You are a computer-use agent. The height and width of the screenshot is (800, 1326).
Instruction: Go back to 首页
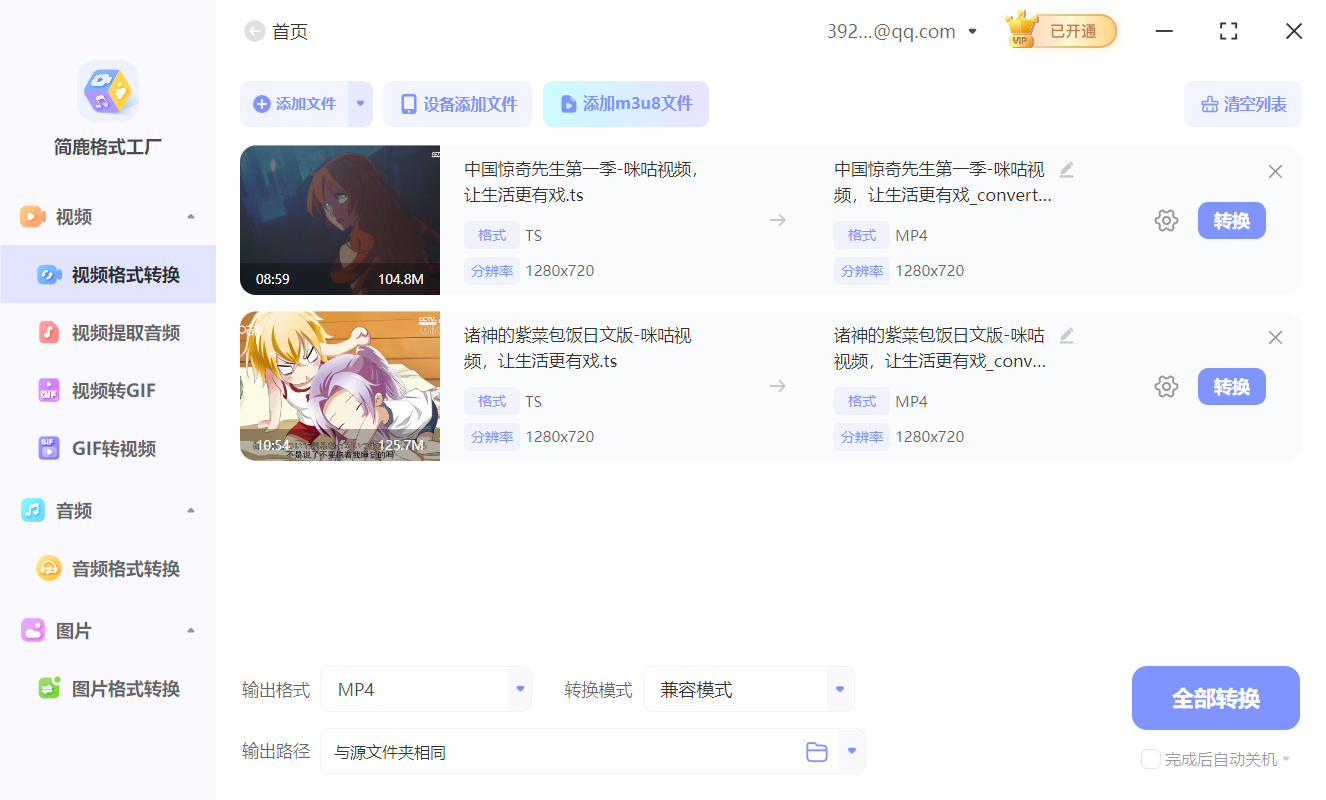point(255,31)
